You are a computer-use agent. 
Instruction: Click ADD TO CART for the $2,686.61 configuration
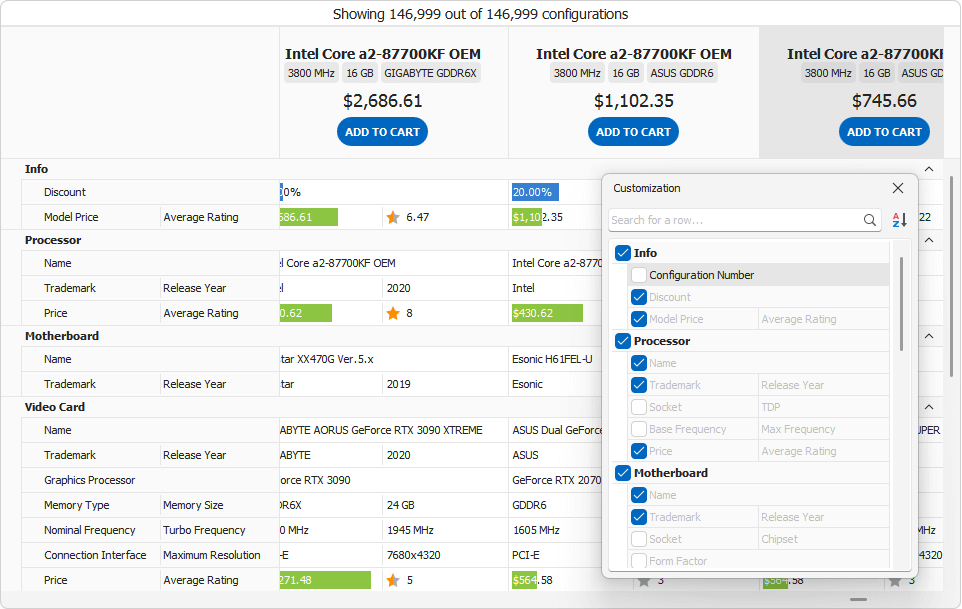(382, 131)
